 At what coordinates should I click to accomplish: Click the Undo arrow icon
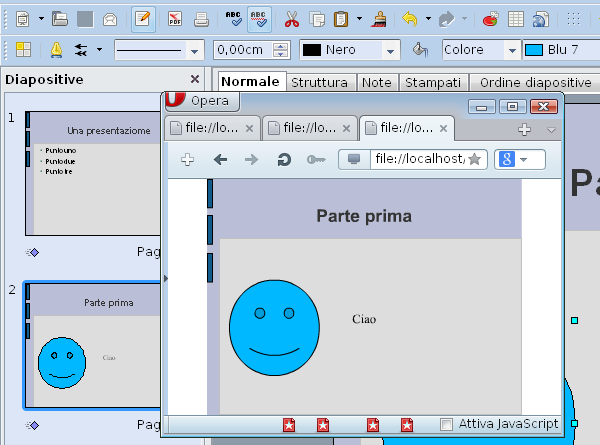(x=409, y=18)
